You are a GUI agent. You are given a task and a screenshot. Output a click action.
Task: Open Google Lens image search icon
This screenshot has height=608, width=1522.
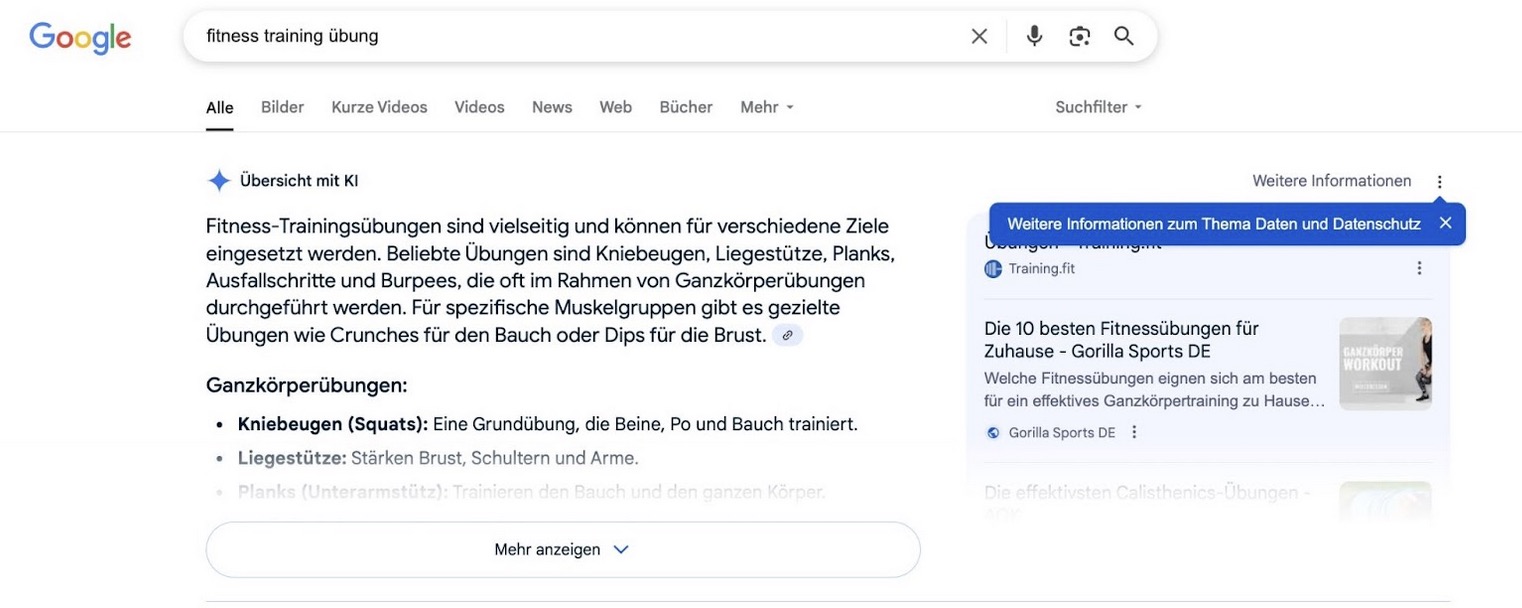(1079, 36)
